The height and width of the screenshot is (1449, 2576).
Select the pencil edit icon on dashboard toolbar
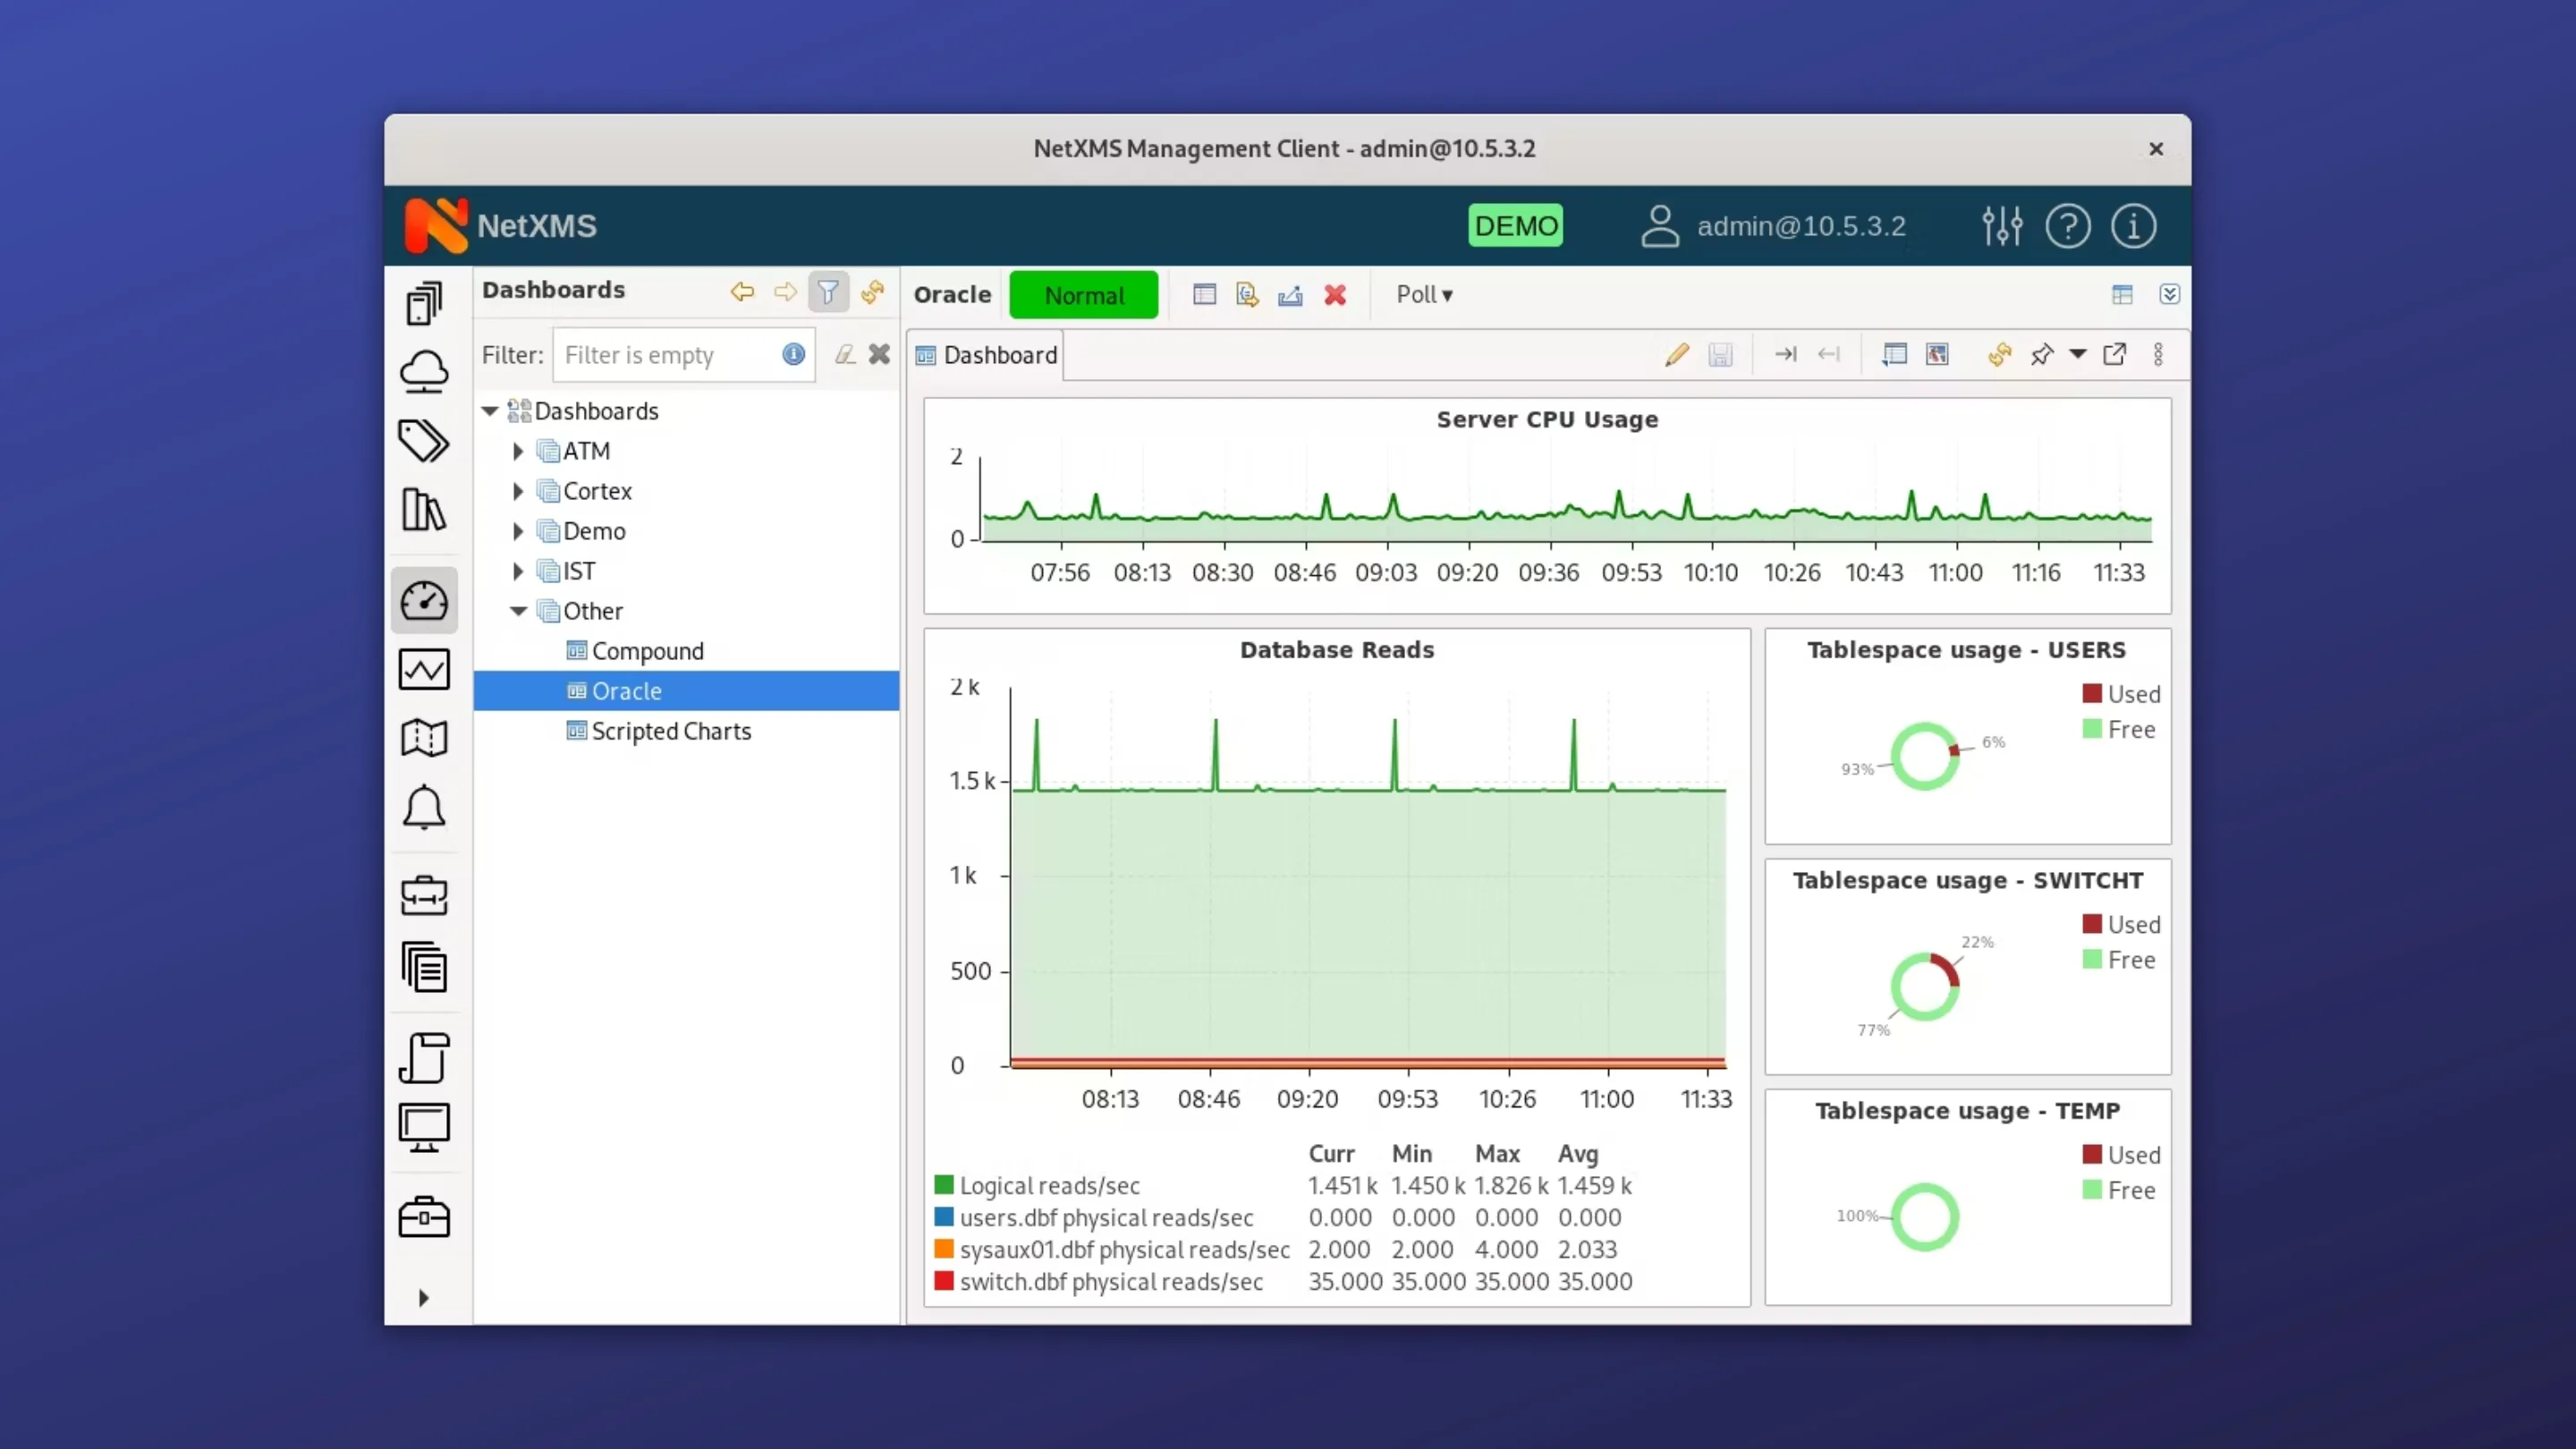tap(1677, 354)
